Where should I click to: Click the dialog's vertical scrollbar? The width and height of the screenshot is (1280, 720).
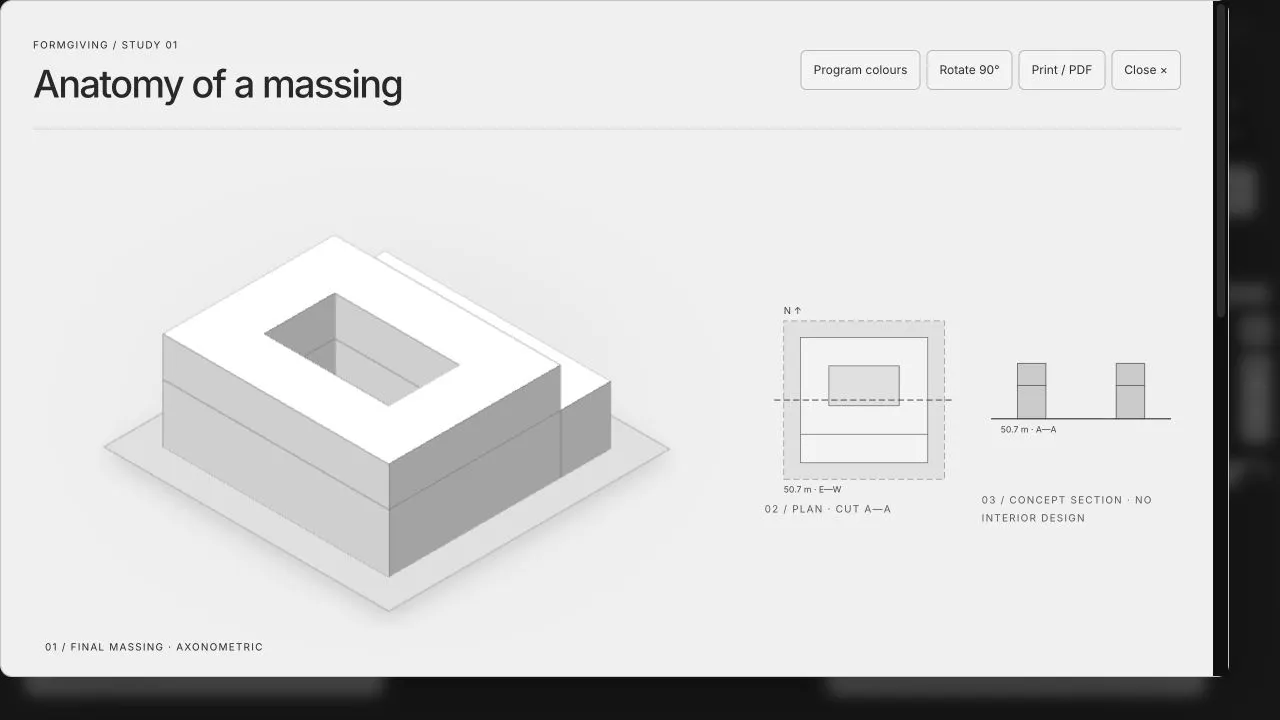pos(1220,160)
